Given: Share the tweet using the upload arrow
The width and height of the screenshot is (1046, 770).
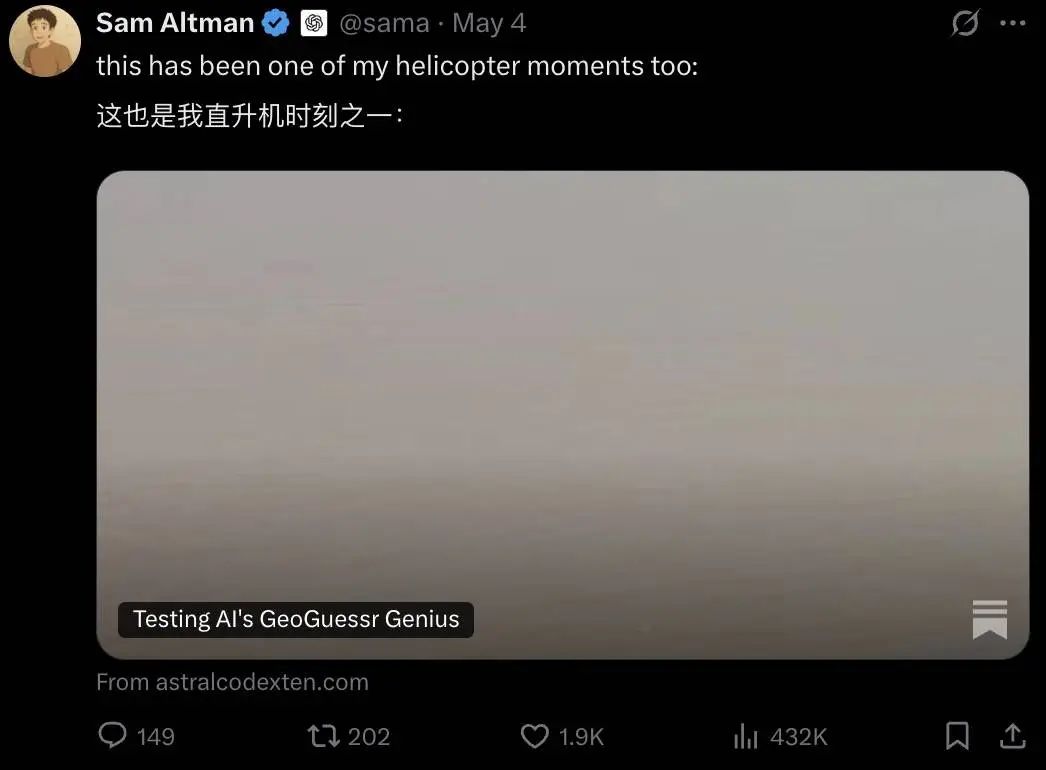Looking at the screenshot, I should pyautogui.click(x=1013, y=736).
